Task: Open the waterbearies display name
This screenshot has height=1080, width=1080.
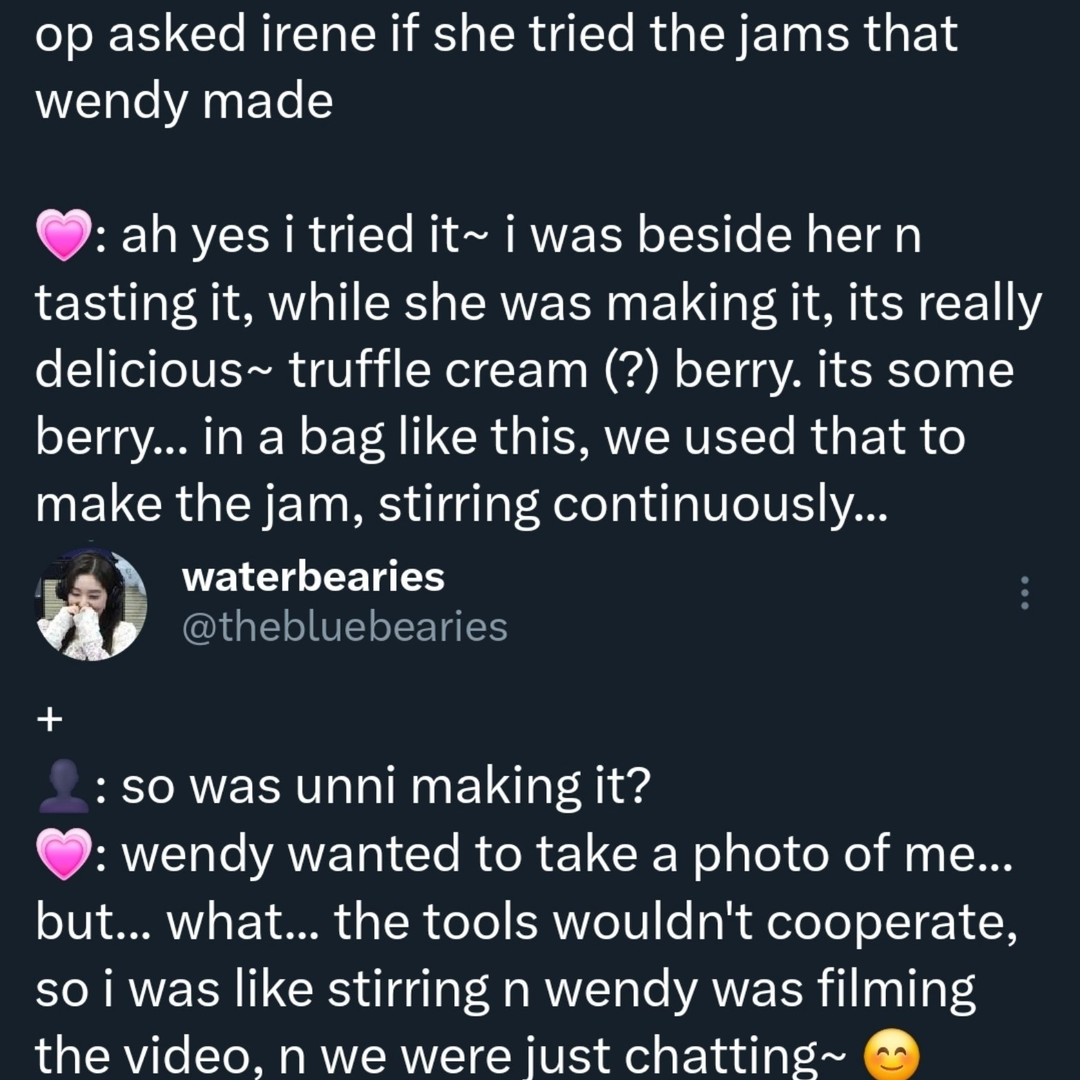Action: tap(313, 577)
